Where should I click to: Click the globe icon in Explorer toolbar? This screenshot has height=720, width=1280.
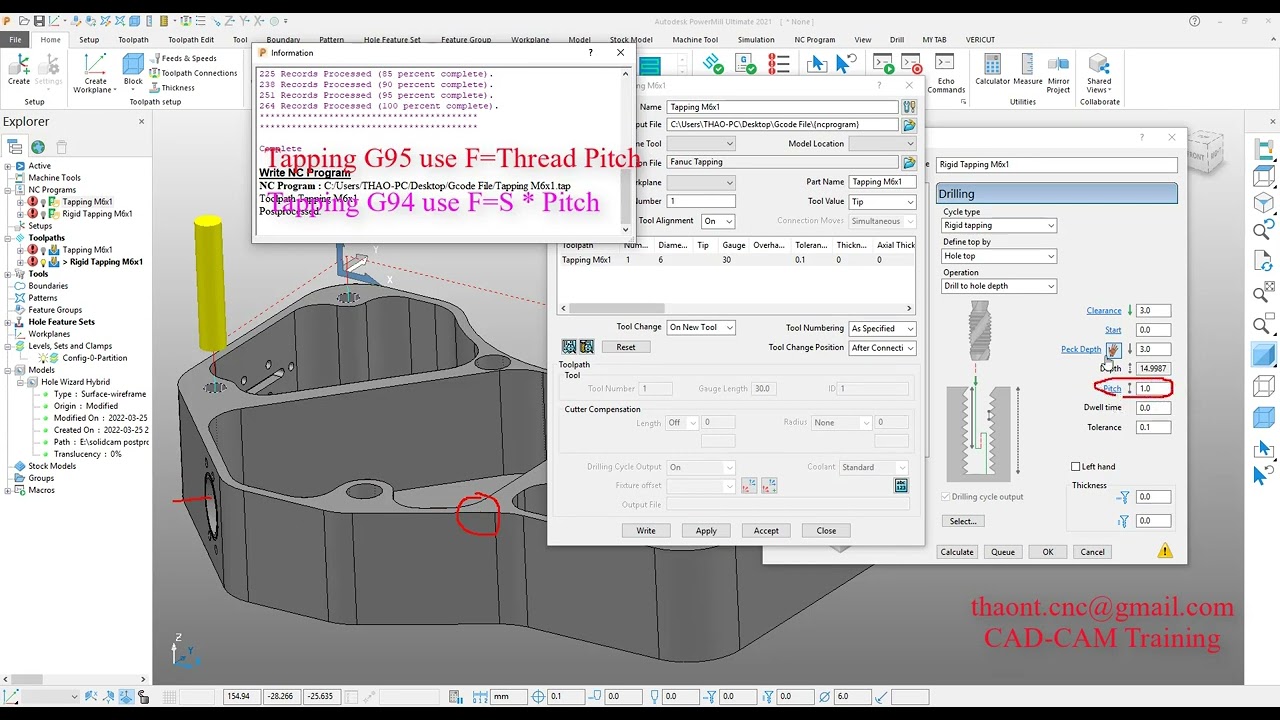click(38, 147)
